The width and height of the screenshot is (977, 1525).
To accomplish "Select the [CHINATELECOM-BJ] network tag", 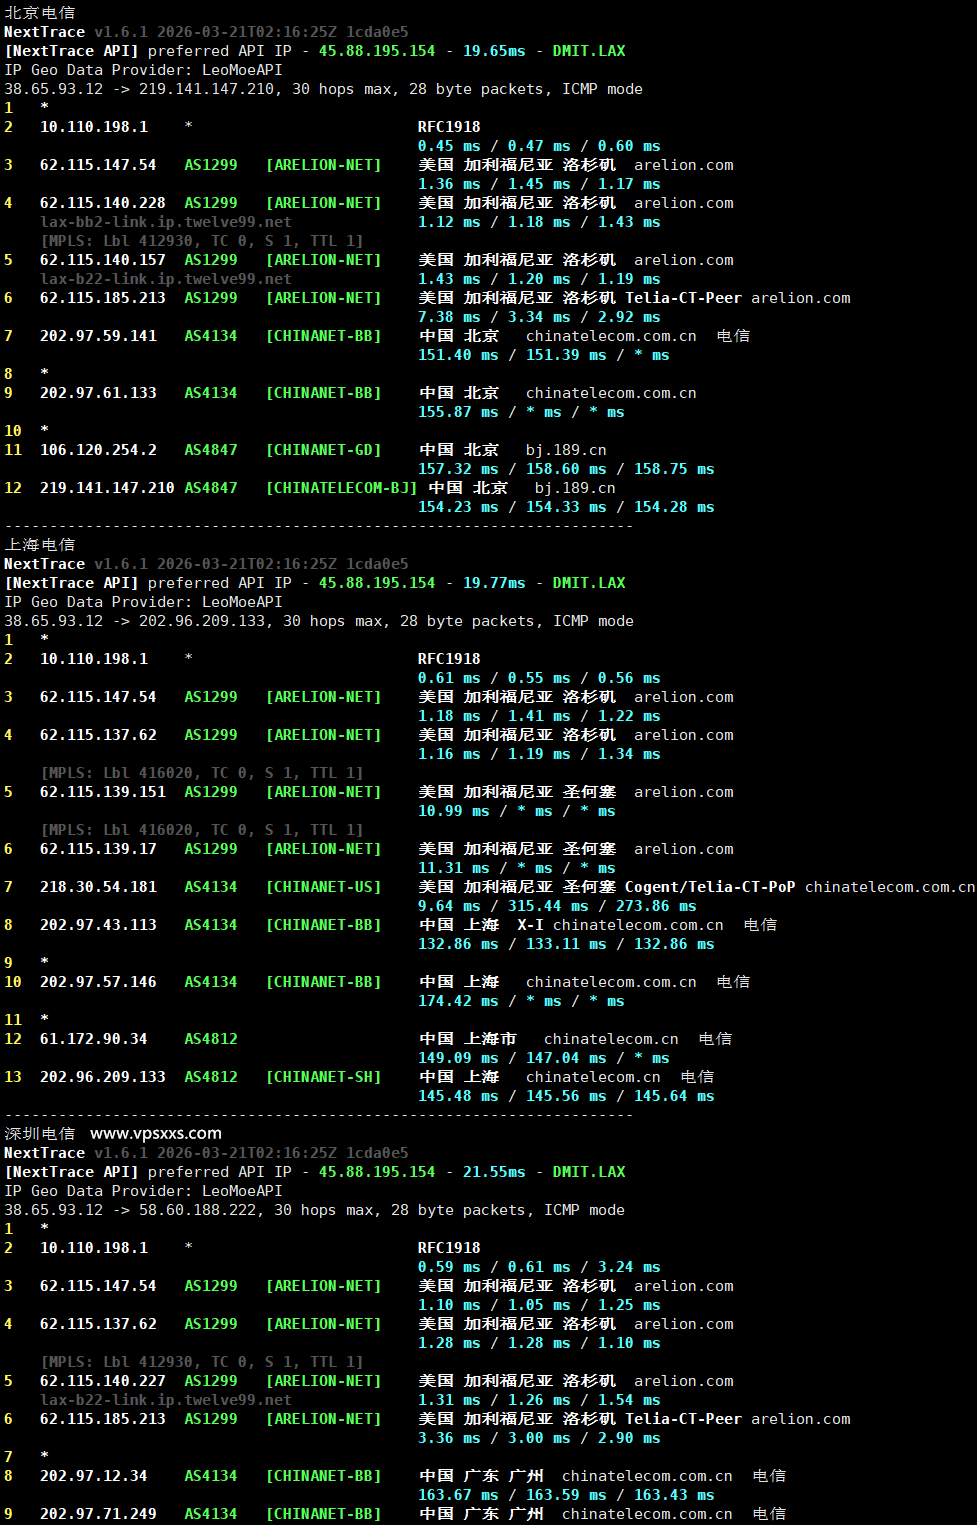I will [341, 488].
